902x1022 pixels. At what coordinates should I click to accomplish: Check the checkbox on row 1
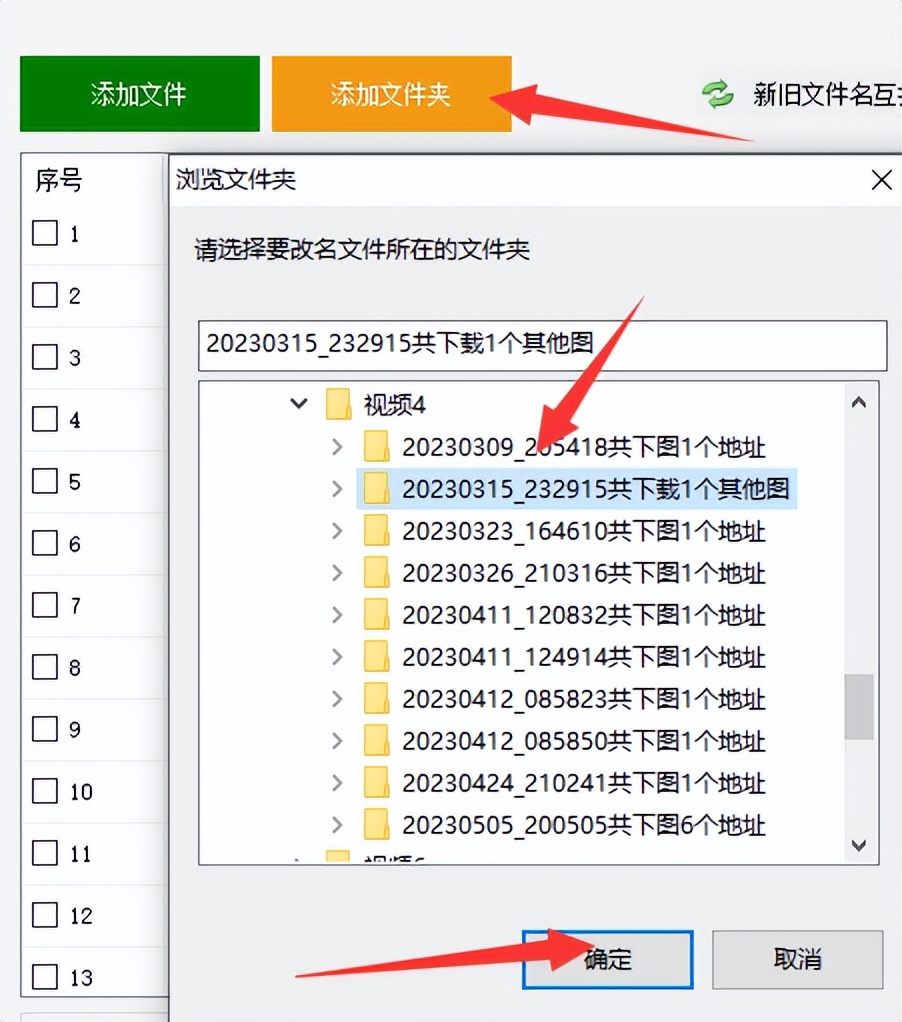click(x=44, y=233)
